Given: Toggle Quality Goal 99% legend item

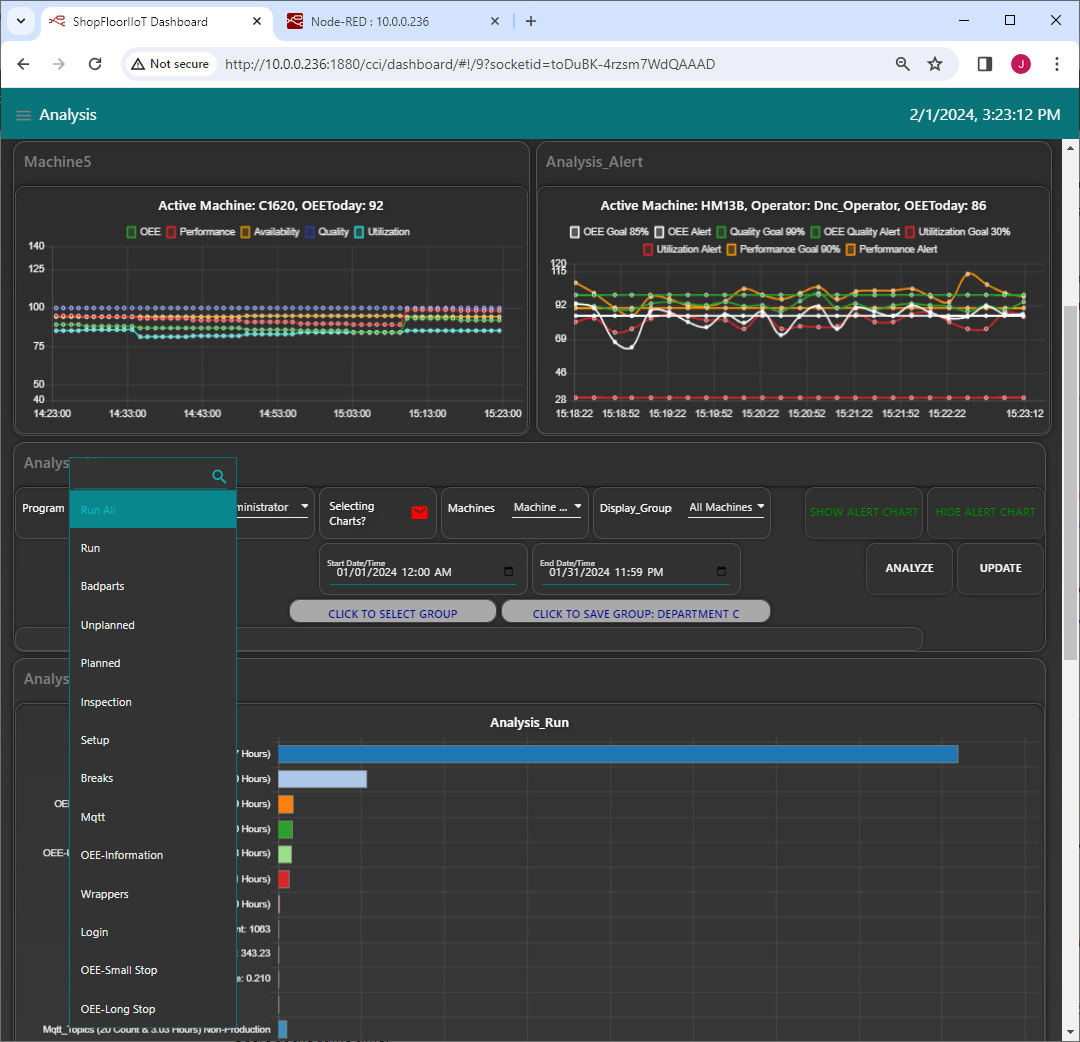Looking at the screenshot, I should tap(760, 232).
